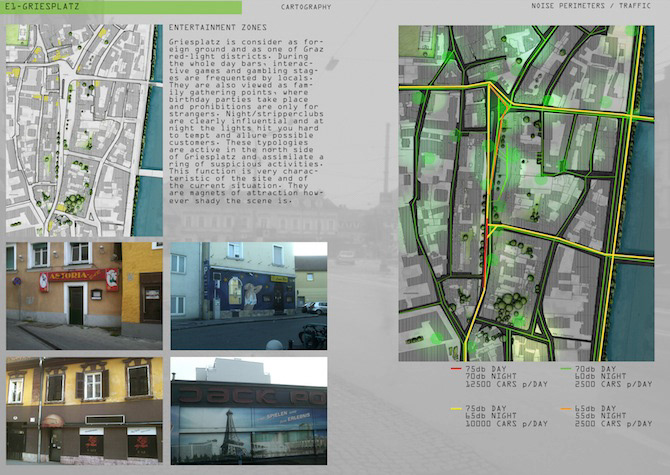The width and height of the screenshot is (670, 475).
Task: Click the paragraph starting 'Griesplatz is consider'
Action: click(246, 121)
